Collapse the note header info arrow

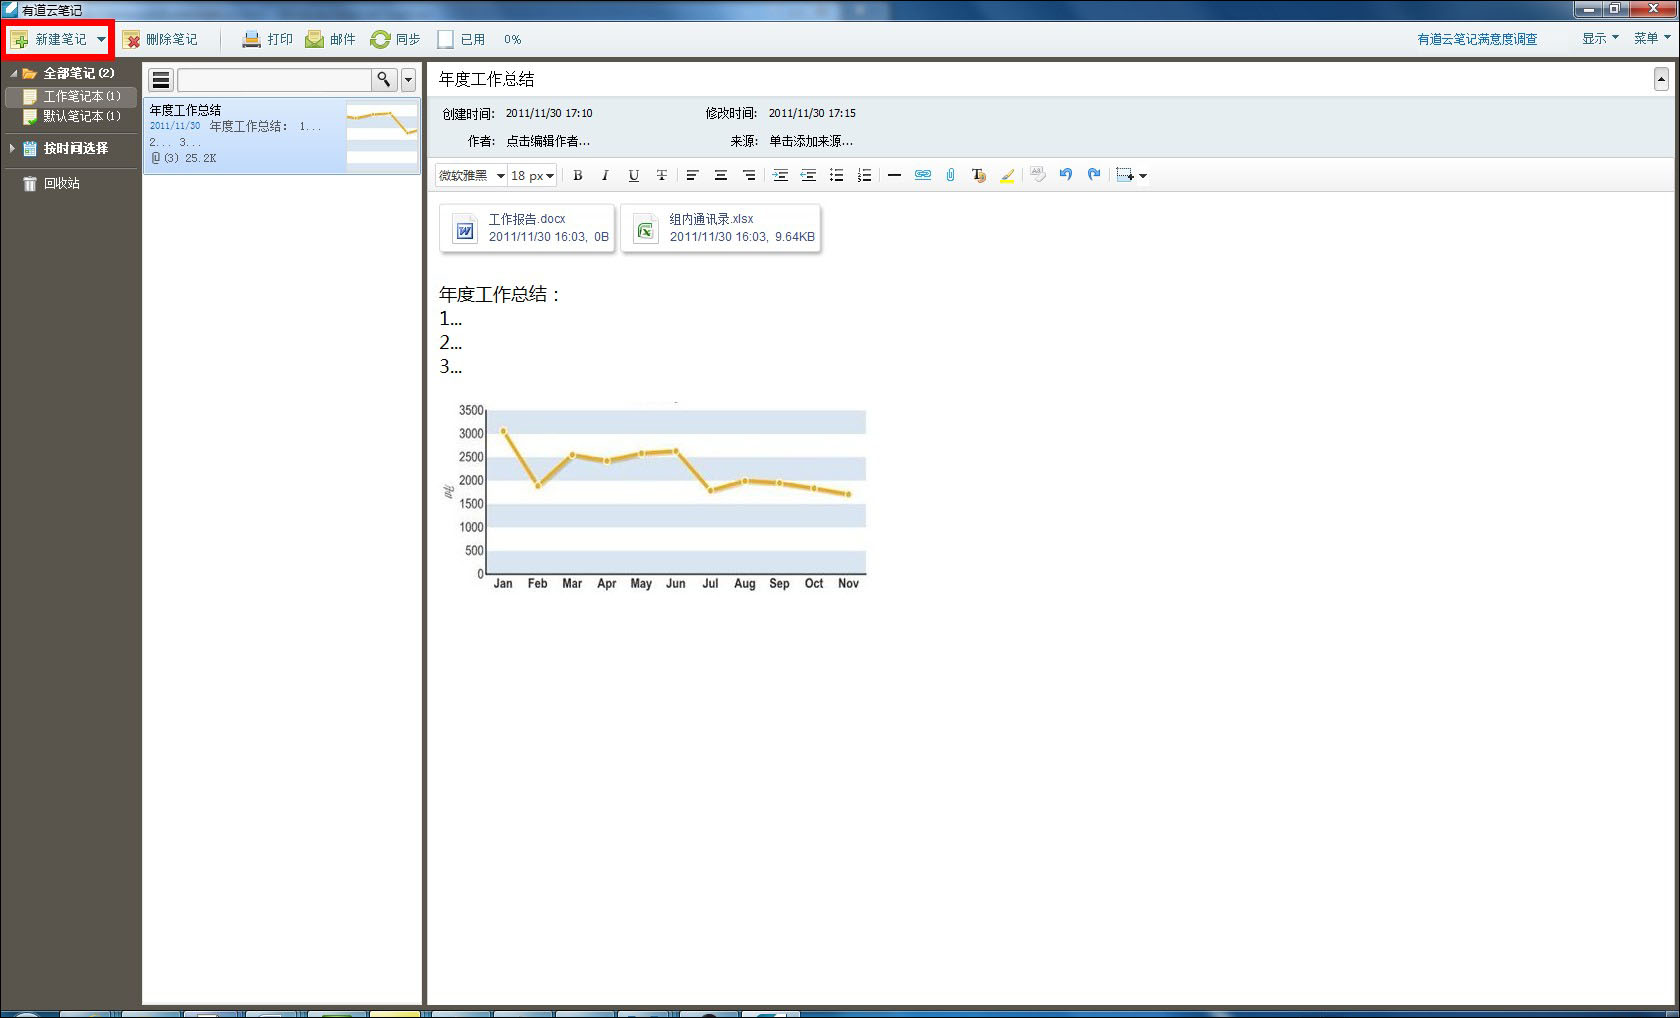[x=1661, y=80]
